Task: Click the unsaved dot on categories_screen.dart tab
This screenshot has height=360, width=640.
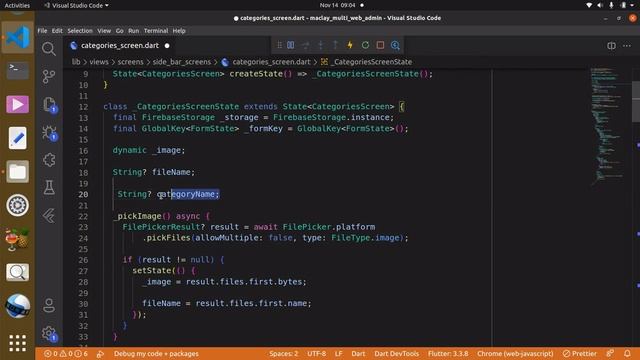Action: click(x=167, y=46)
